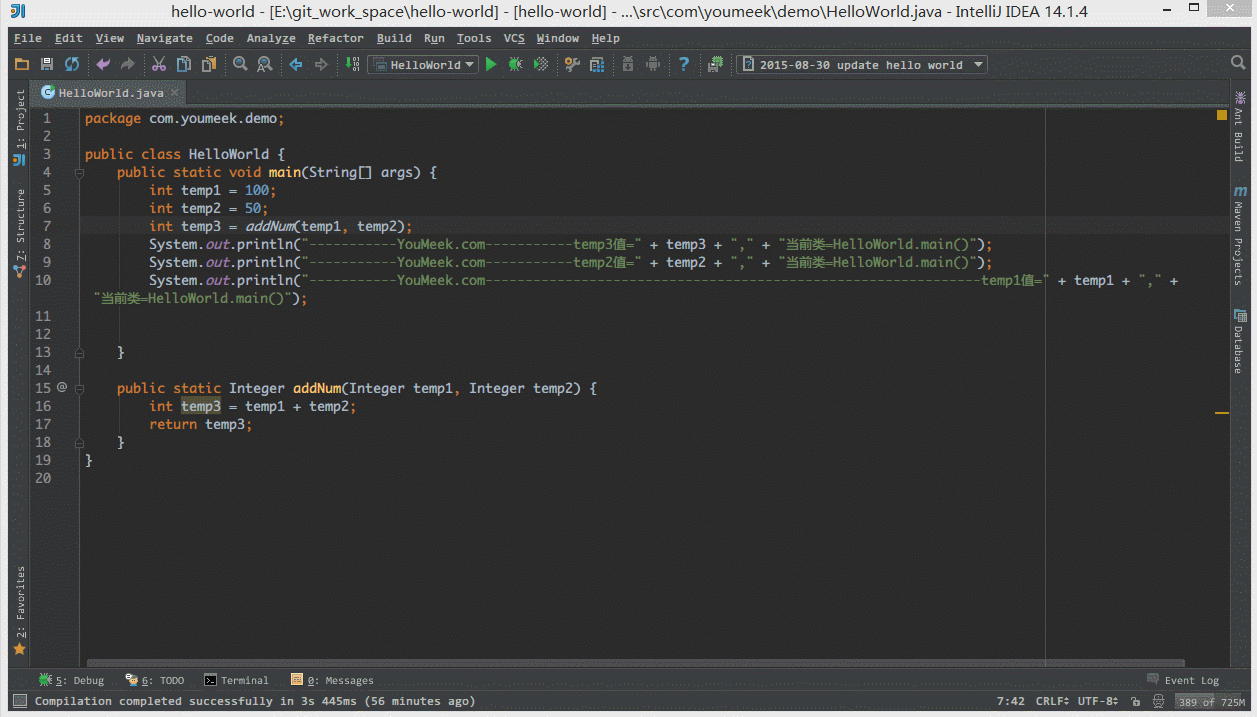The width and height of the screenshot is (1257, 717).
Task: Synchronize files using the refresh icon
Action: coord(70,63)
